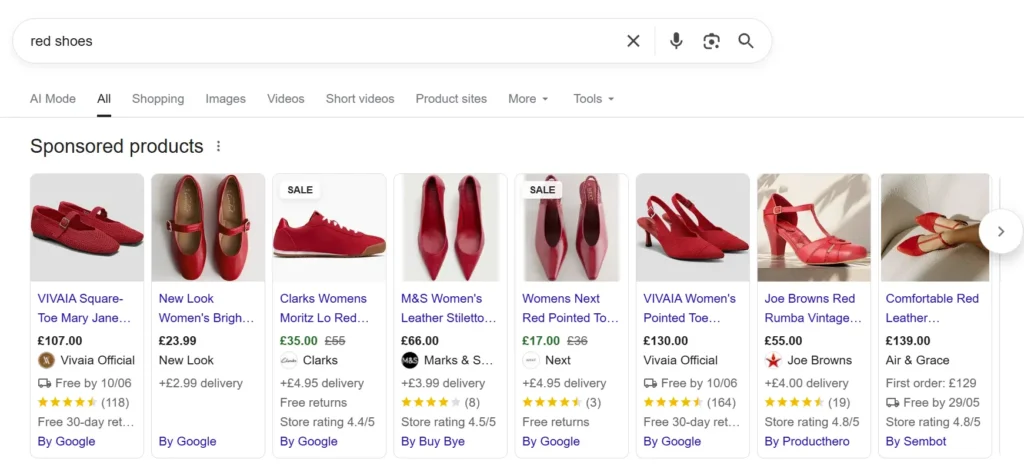Click the Joe Browns star logo icon
The image size is (1024, 469).
pos(773,361)
